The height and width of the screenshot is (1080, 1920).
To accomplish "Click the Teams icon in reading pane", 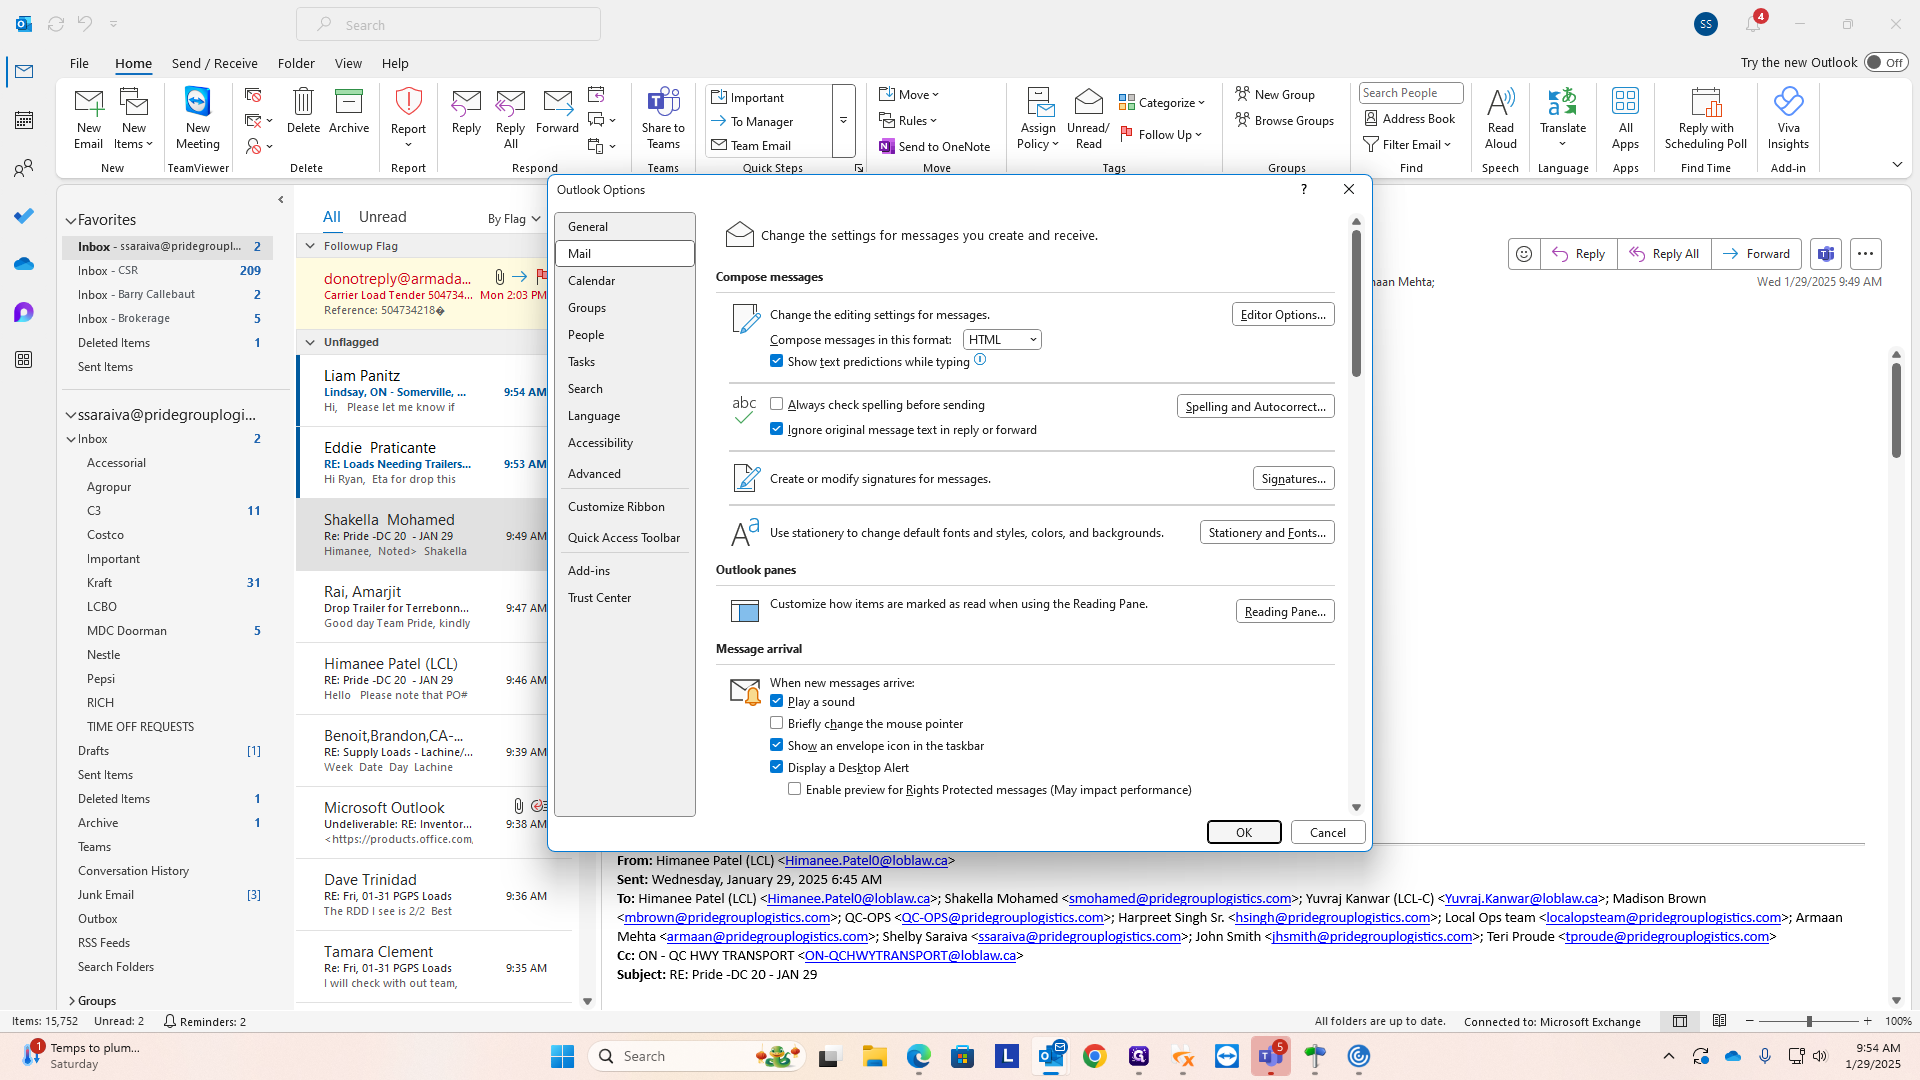I will tap(1826, 254).
